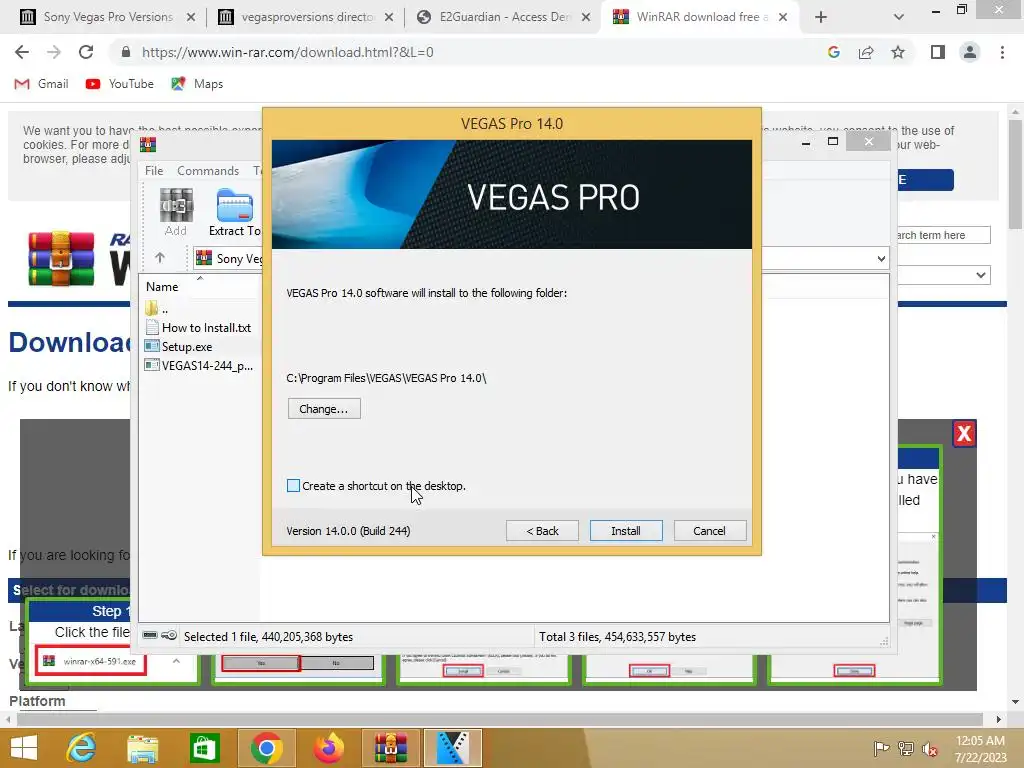Click the key icon in WinRAR status bar
Screen dimensions: 1024x768
[x=169, y=635]
